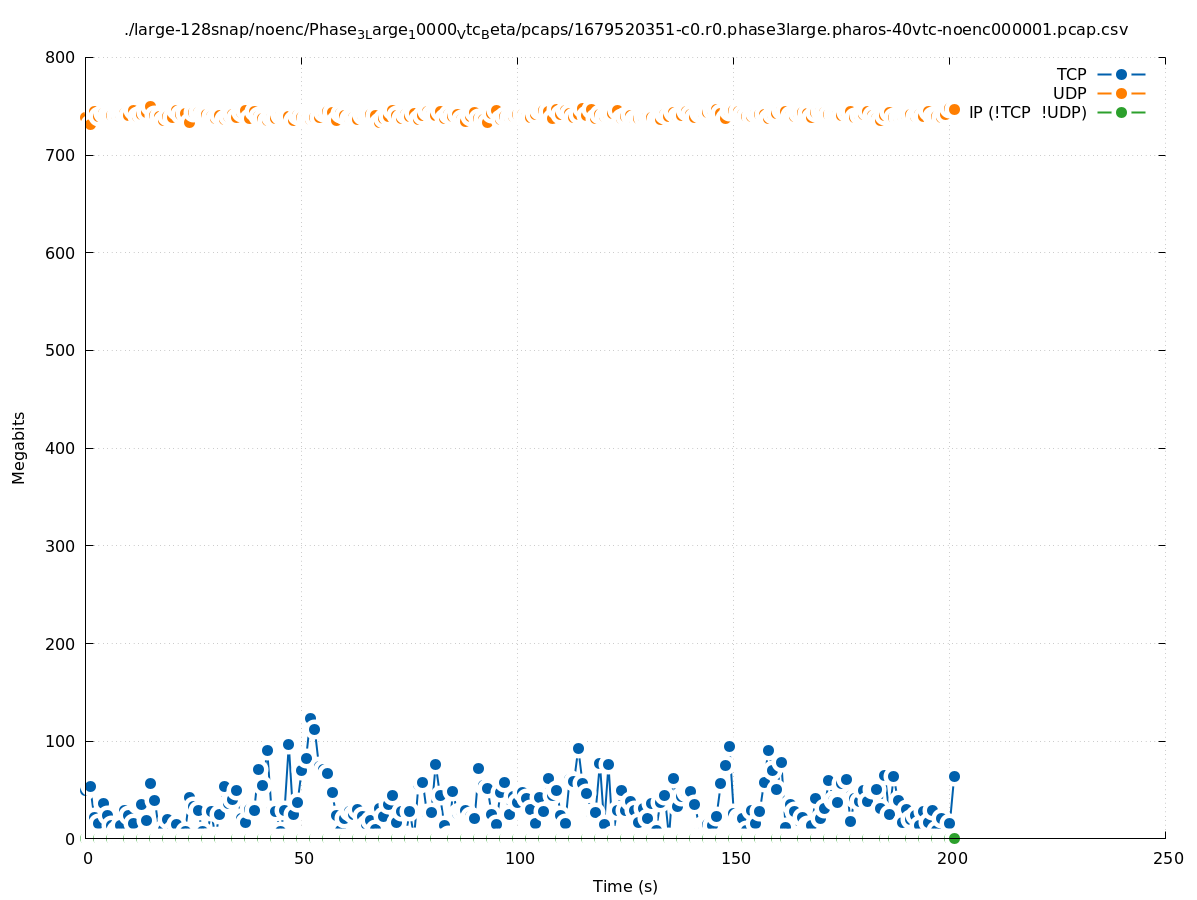Screen dimensions: 1197x900
Task: Click the 400 tick label on y-axis
Action: (x=60, y=448)
